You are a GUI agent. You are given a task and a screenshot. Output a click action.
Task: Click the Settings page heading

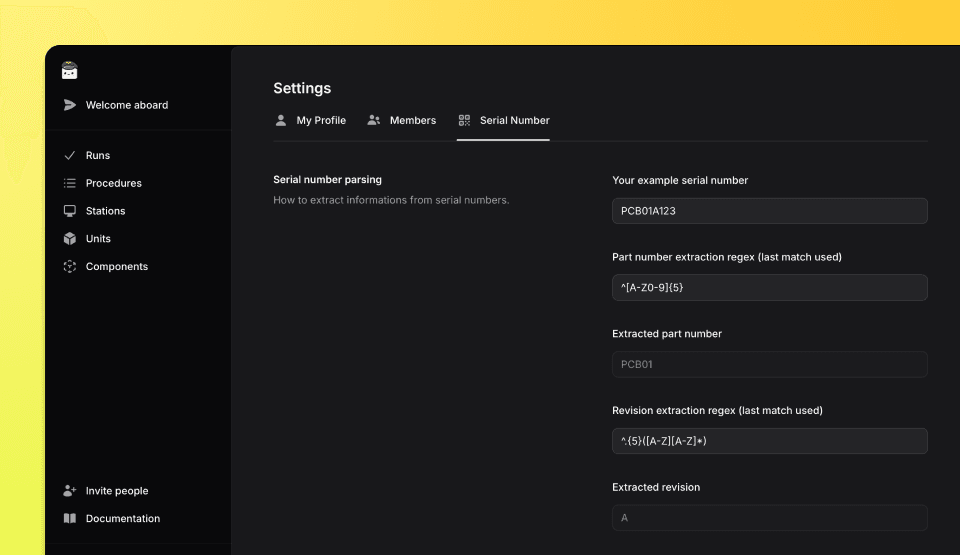pos(302,88)
